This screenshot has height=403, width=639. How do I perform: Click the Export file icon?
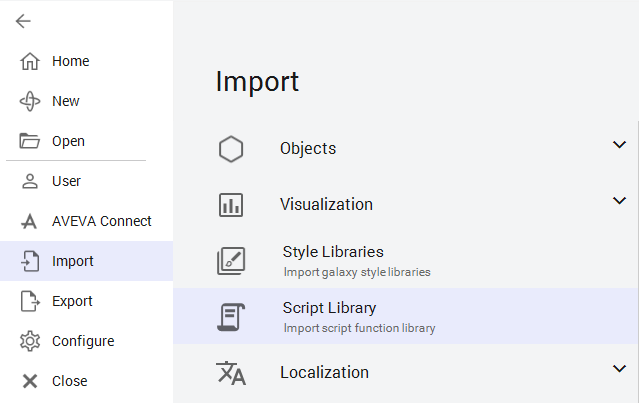[30, 301]
